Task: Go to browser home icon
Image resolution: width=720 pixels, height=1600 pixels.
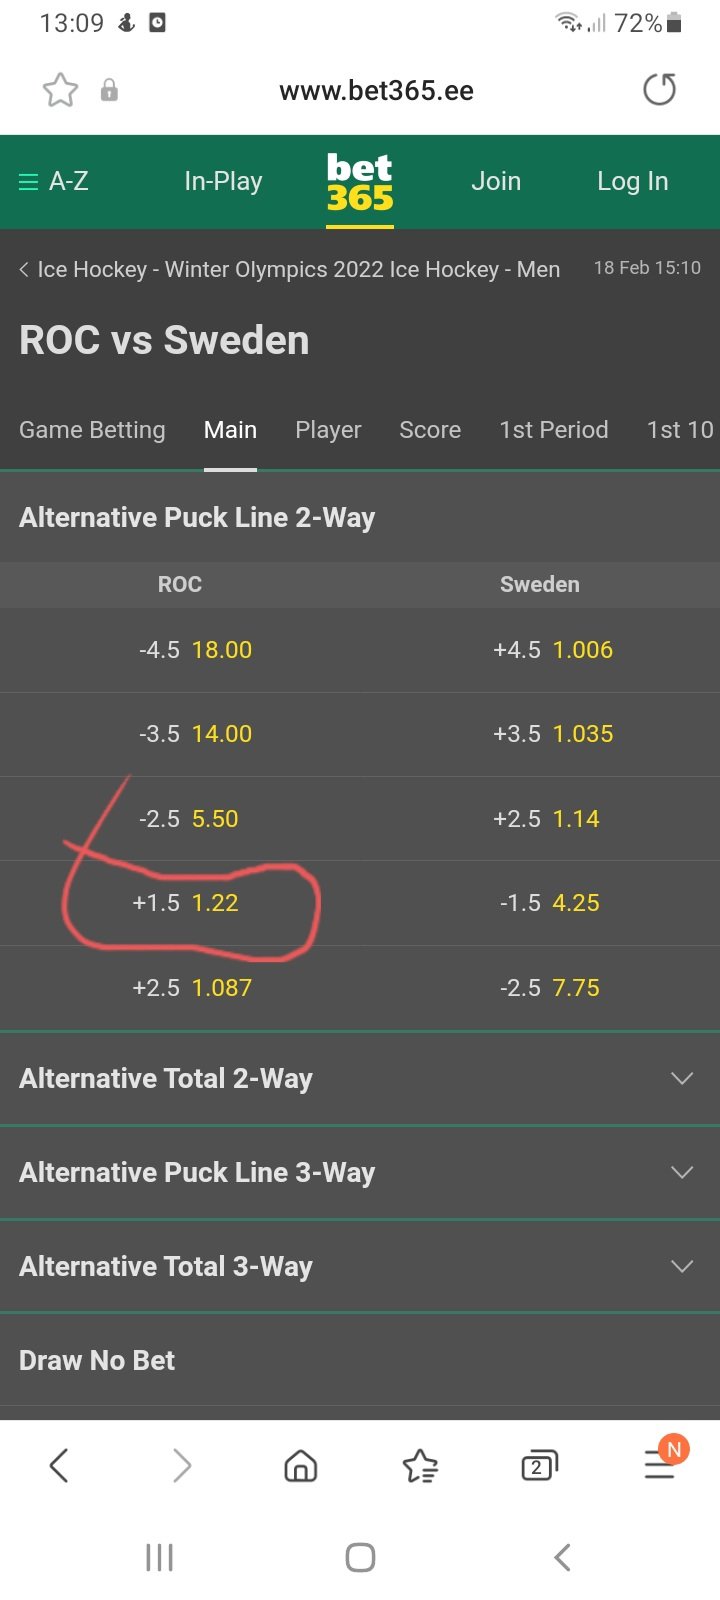Action: click(300, 1466)
